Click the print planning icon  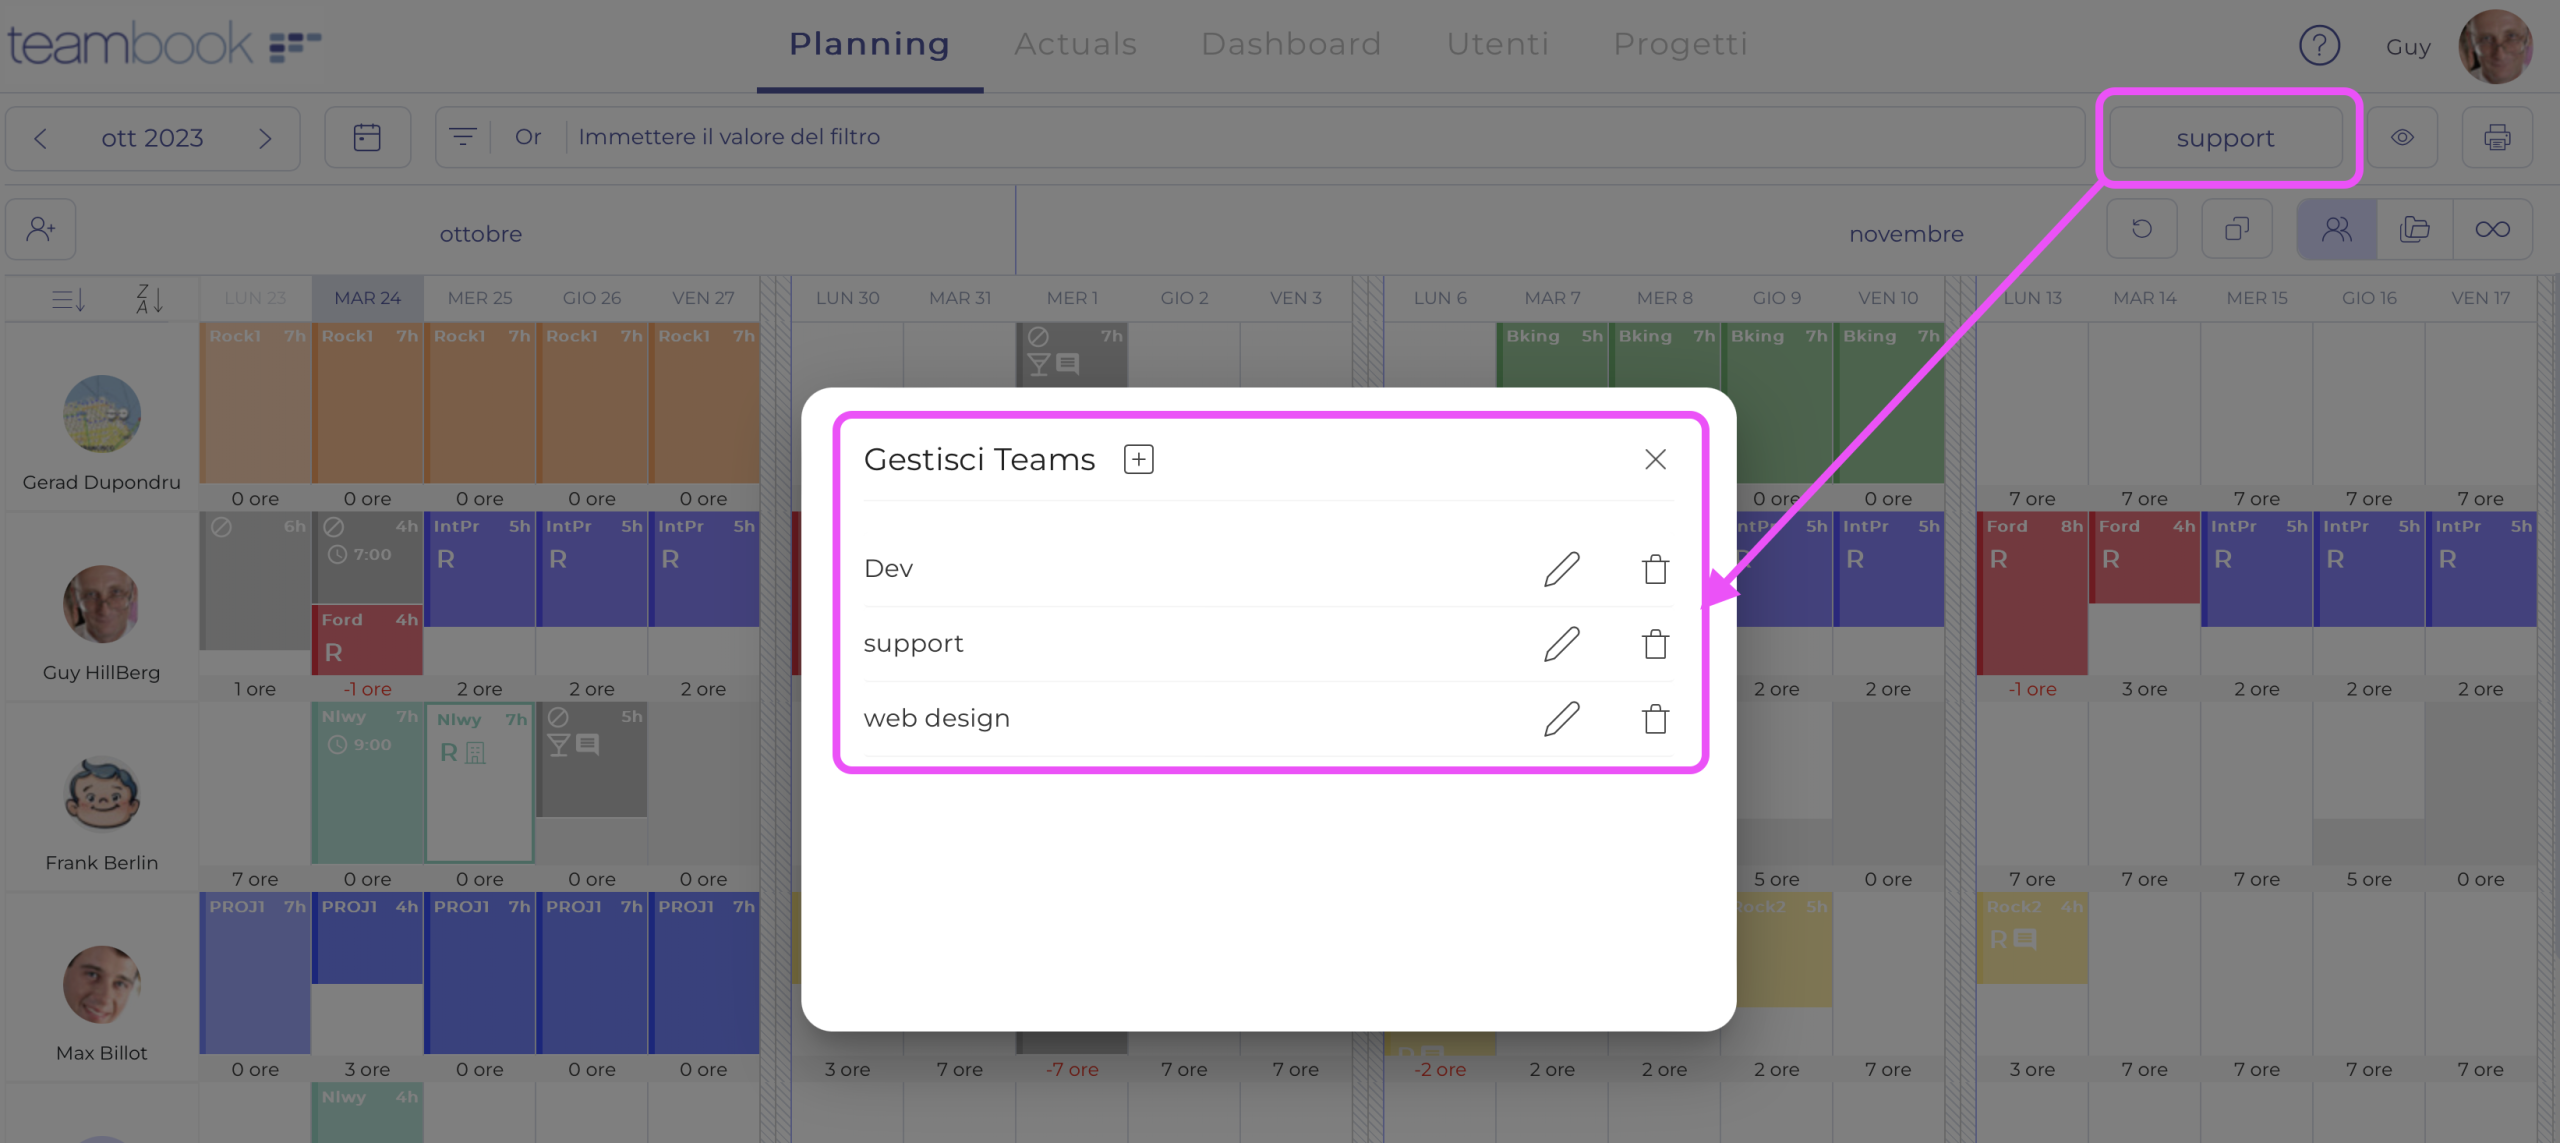tap(2497, 137)
